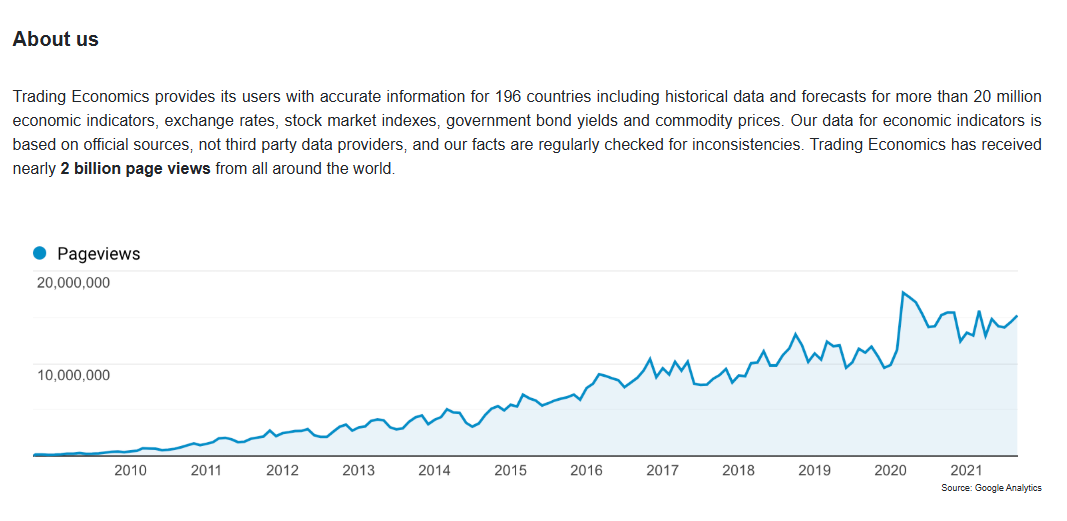Click the 10,000,000 y-axis label
Viewport: 1067px width, 521px height.
(72, 375)
